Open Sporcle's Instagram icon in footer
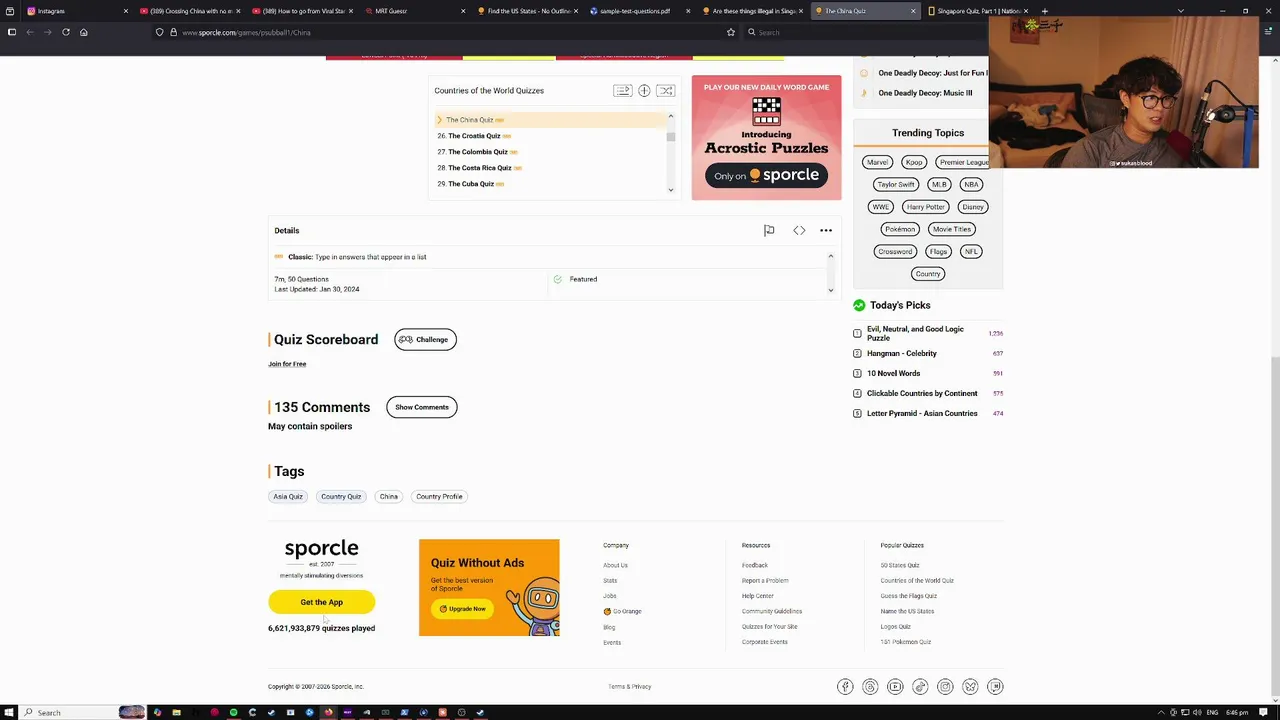Screen dimensions: 1280x720 click(x=945, y=687)
